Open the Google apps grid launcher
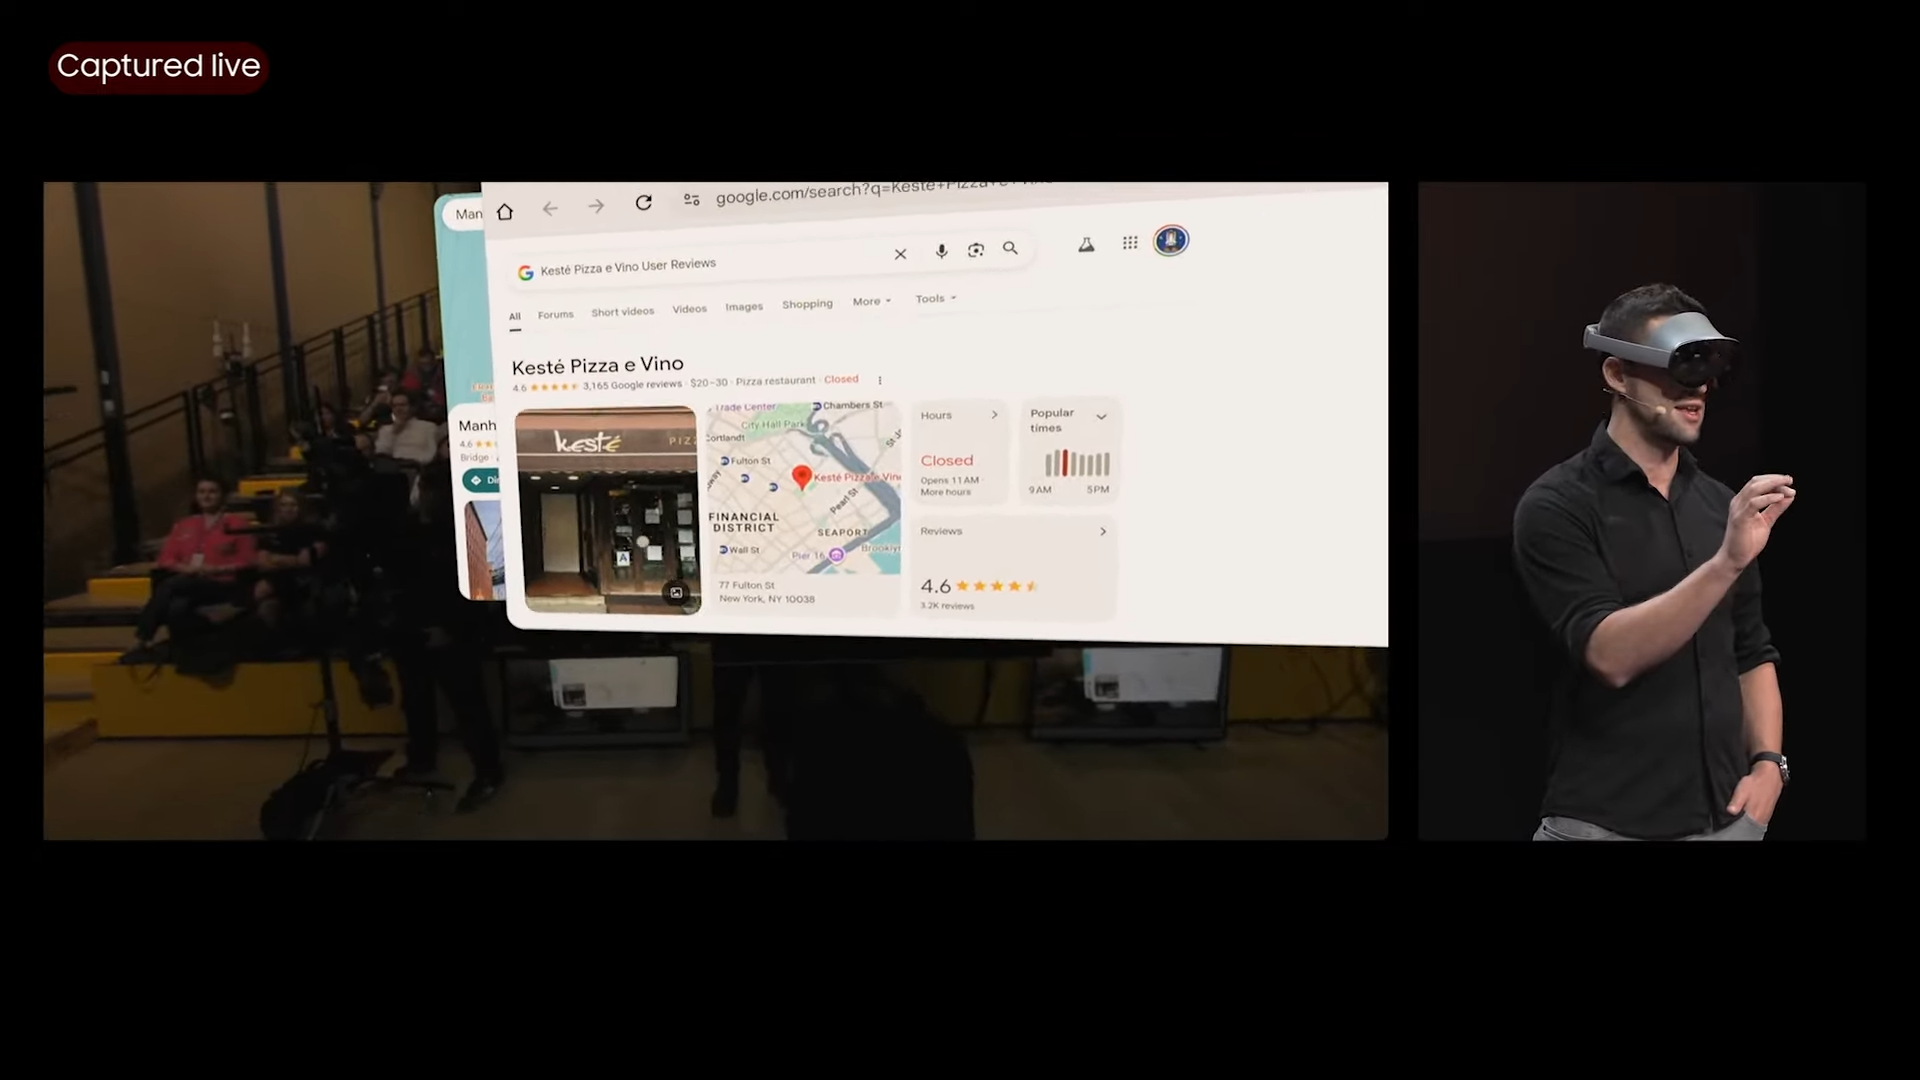 (1130, 242)
